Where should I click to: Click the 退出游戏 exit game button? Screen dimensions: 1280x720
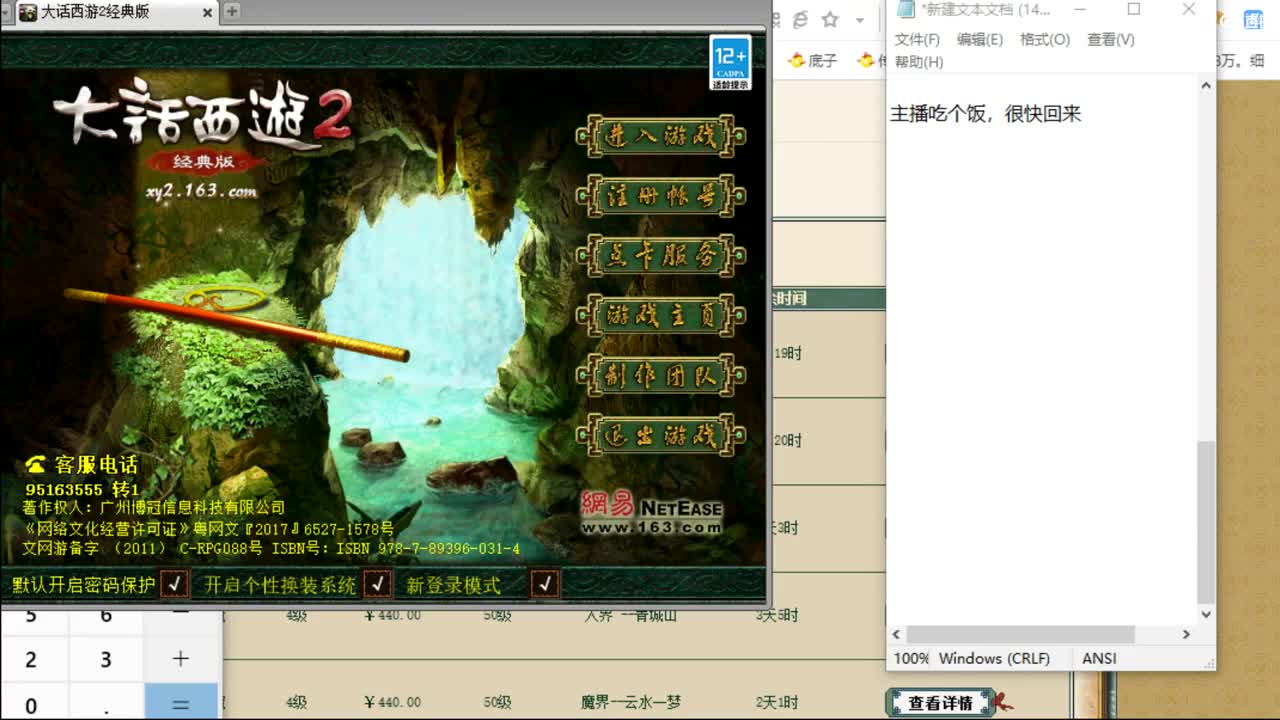[661, 435]
